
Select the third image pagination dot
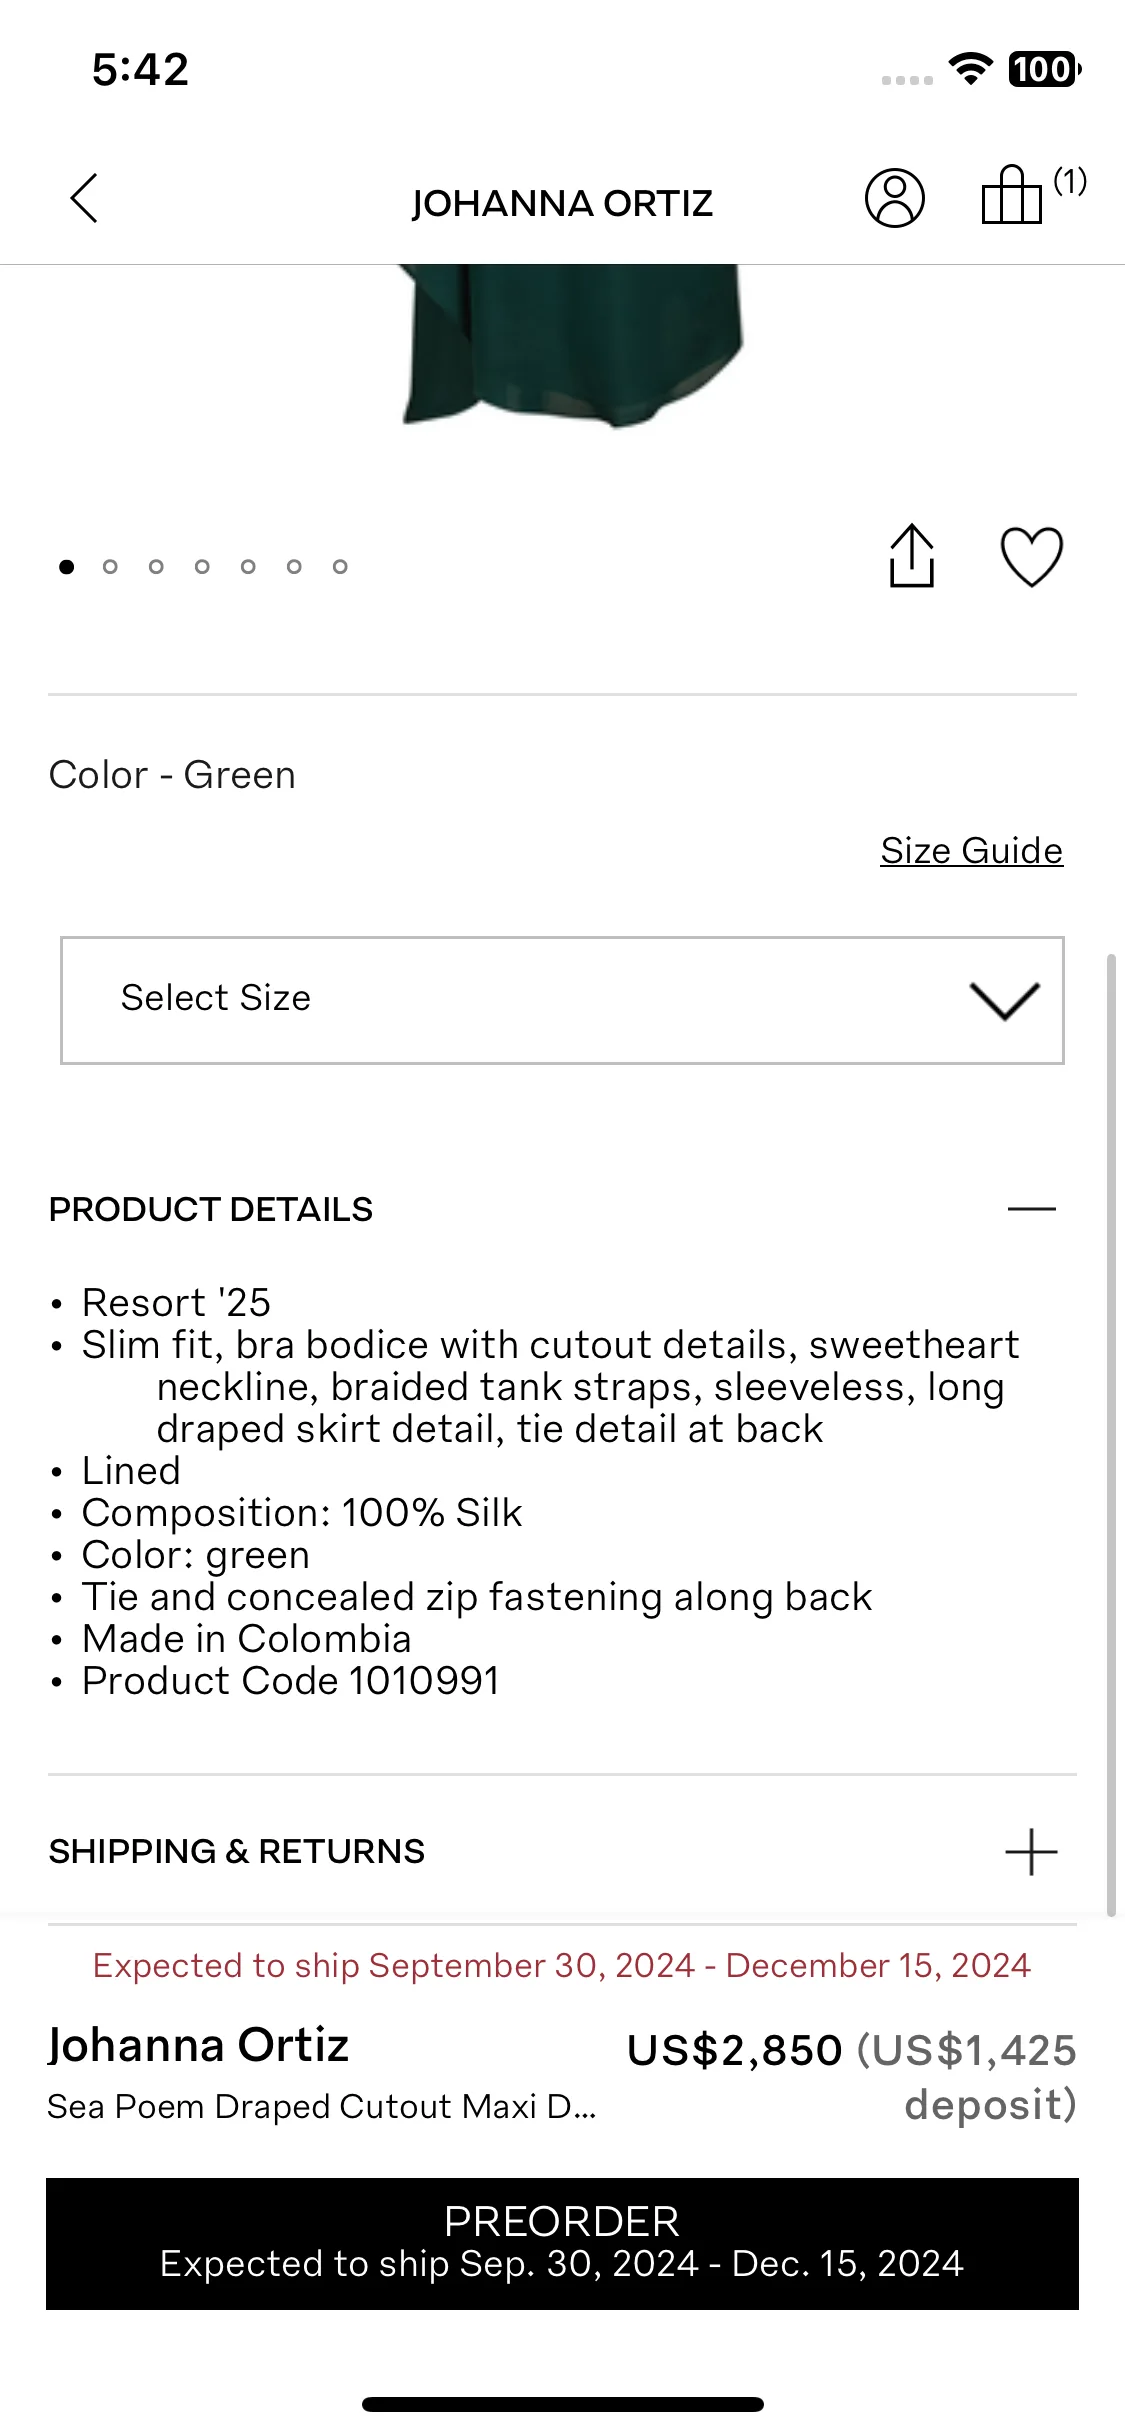pos(156,567)
